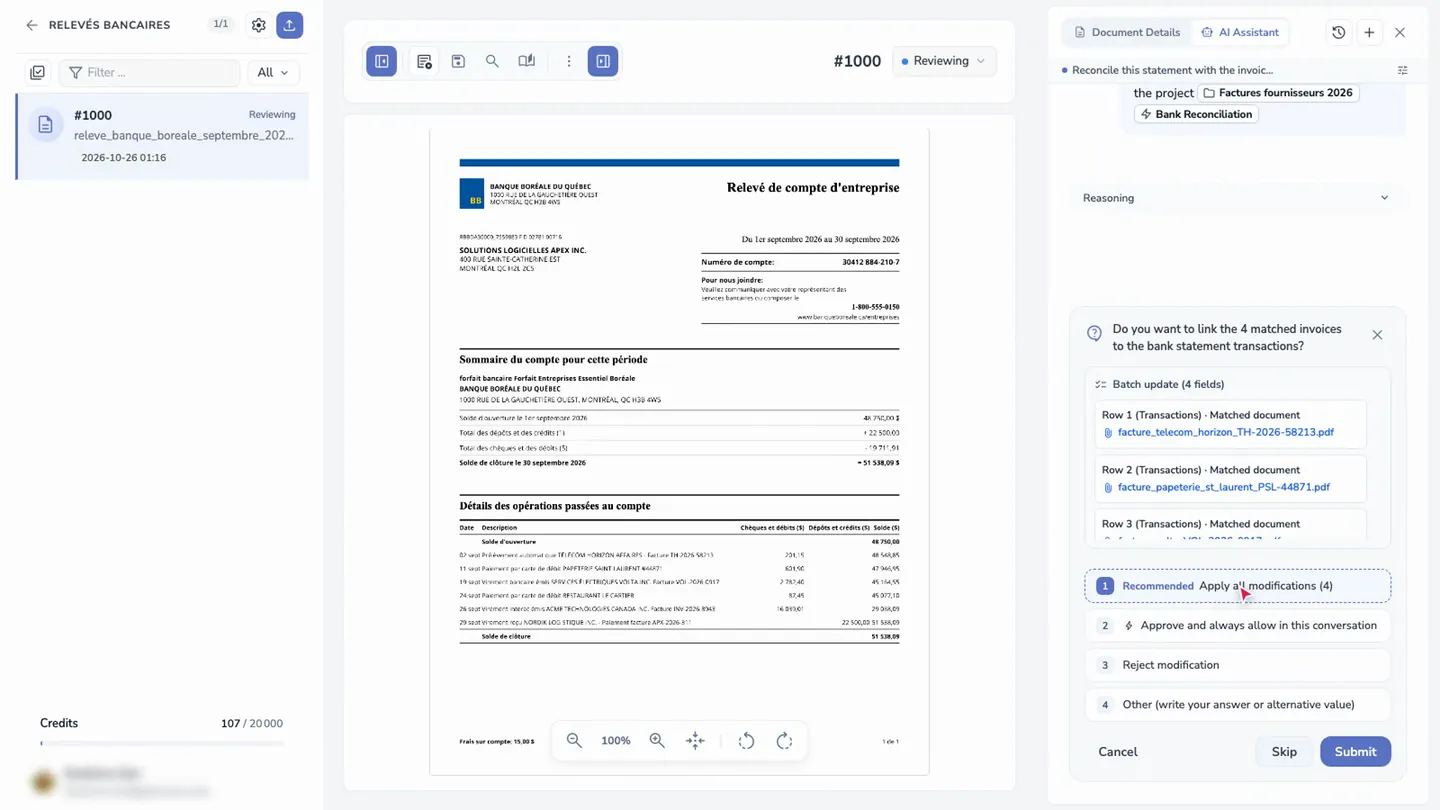Open the Reviewing status dropdown
The height and width of the screenshot is (810, 1440).
pyautogui.click(x=944, y=61)
